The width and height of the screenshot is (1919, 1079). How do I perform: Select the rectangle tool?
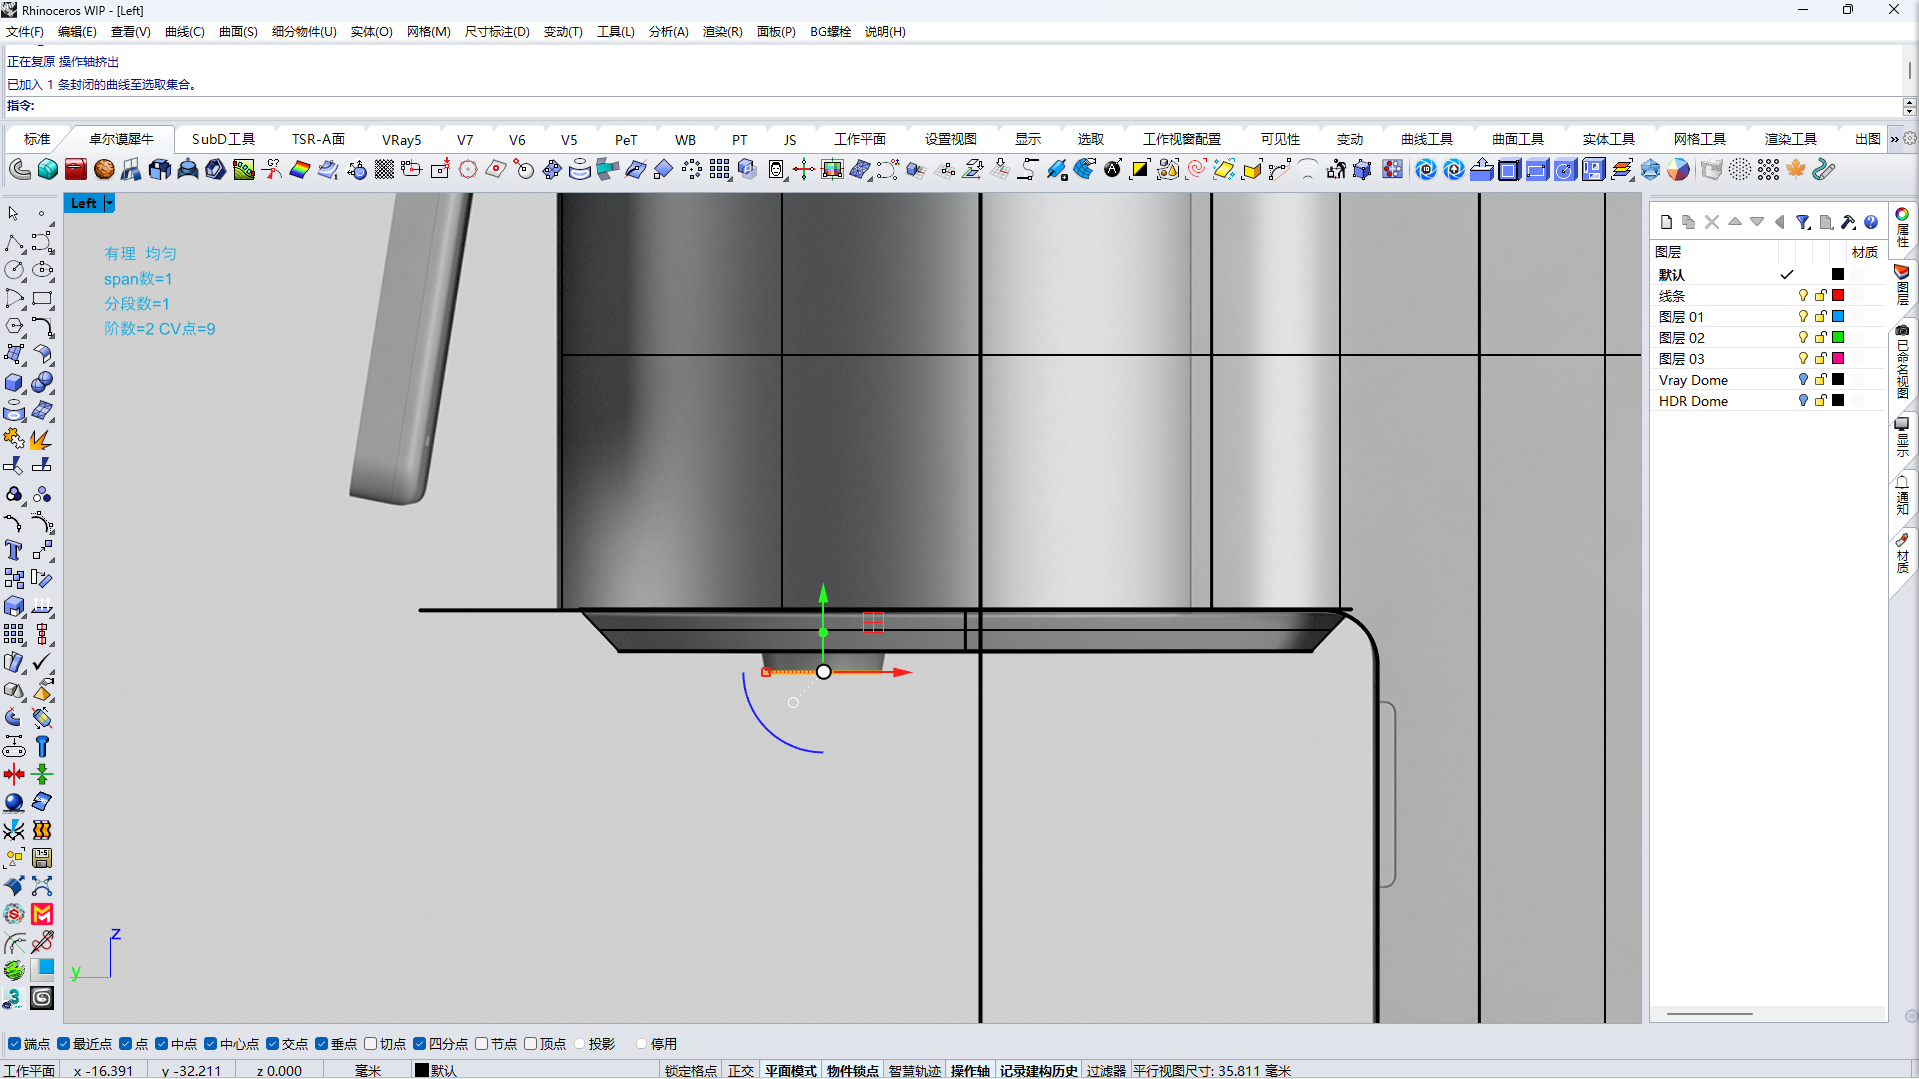click(x=42, y=299)
